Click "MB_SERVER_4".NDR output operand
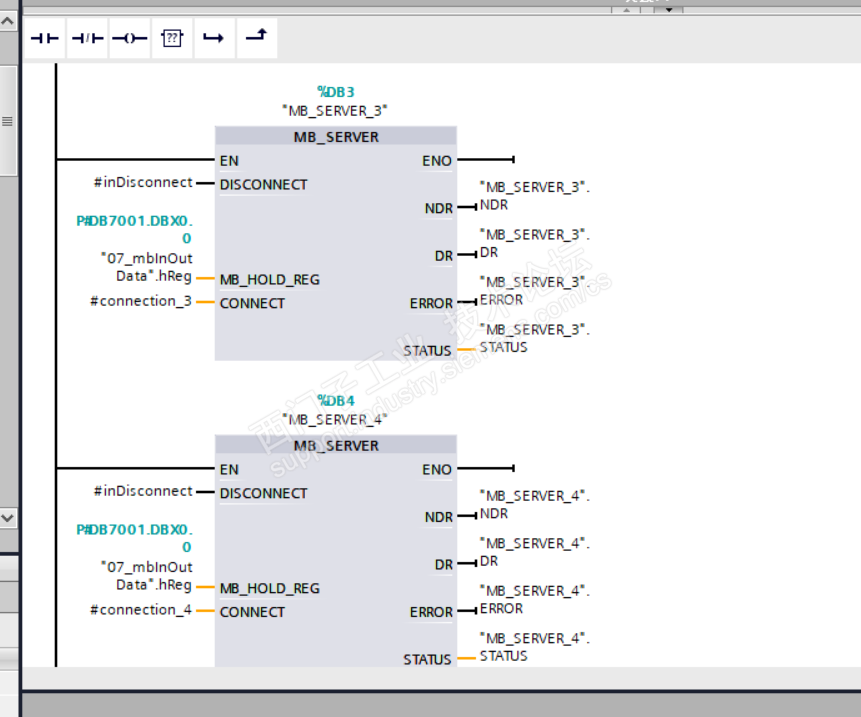This screenshot has height=717, width=861. pyautogui.click(x=535, y=505)
